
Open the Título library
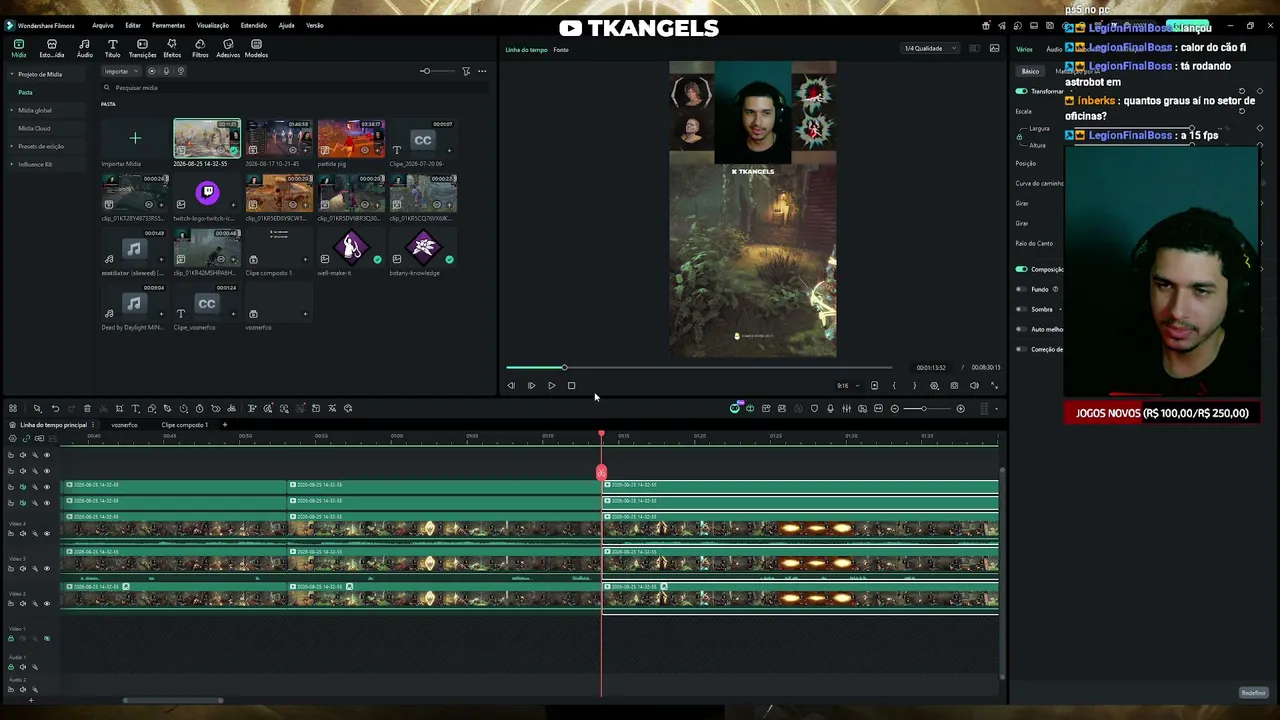112,48
